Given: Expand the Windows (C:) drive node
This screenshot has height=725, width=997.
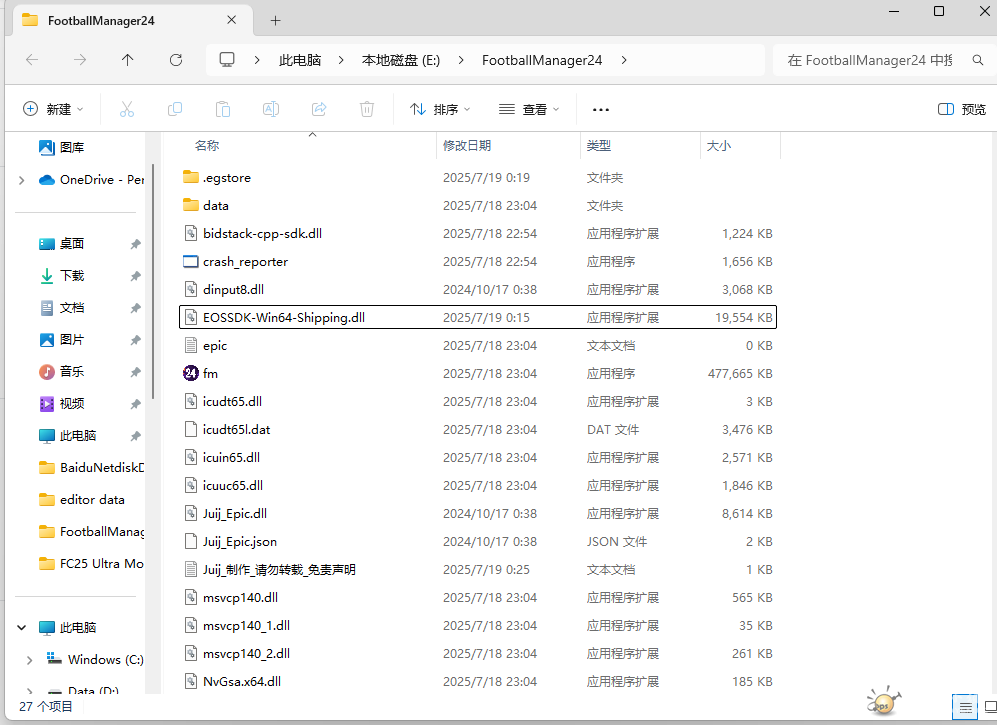Looking at the screenshot, I should pyautogui.click(x=29, y=660).
